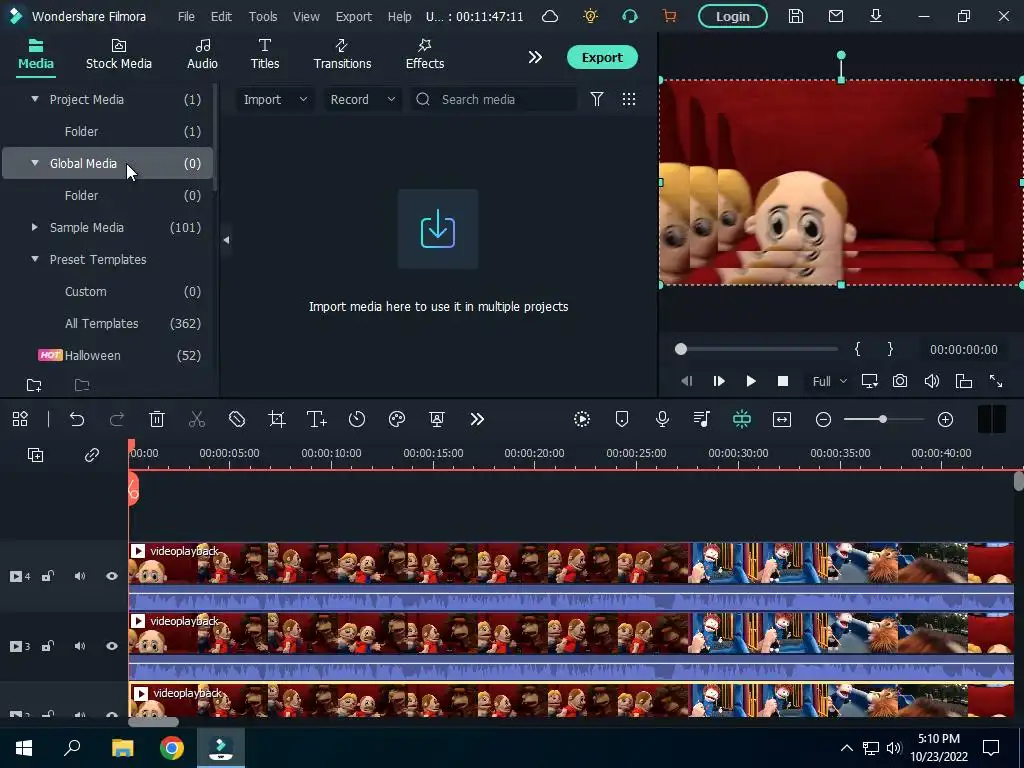Screen dimensions: 1024x768
Task: Undo the last action in the timeline toolbar
Action: coord(77,419)
